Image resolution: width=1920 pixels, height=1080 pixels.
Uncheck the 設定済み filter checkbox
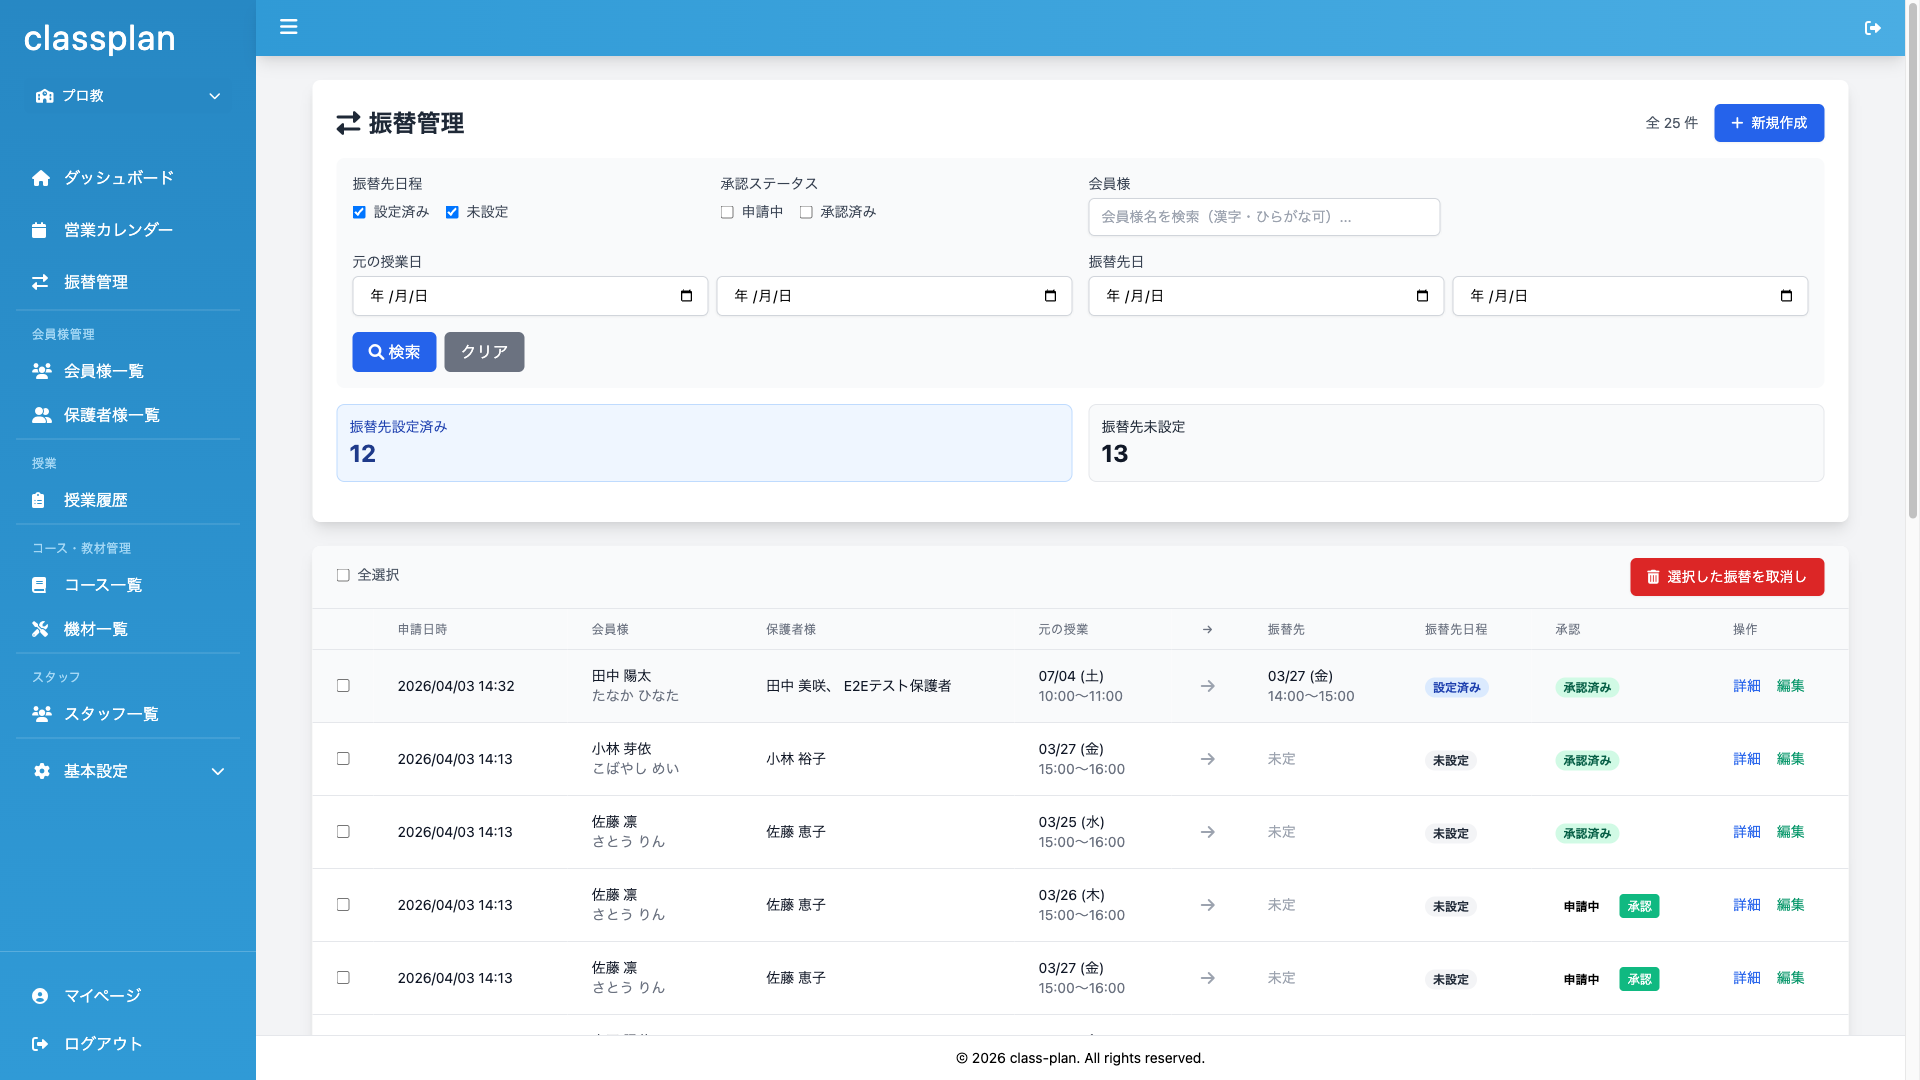[x=358, y=211]
